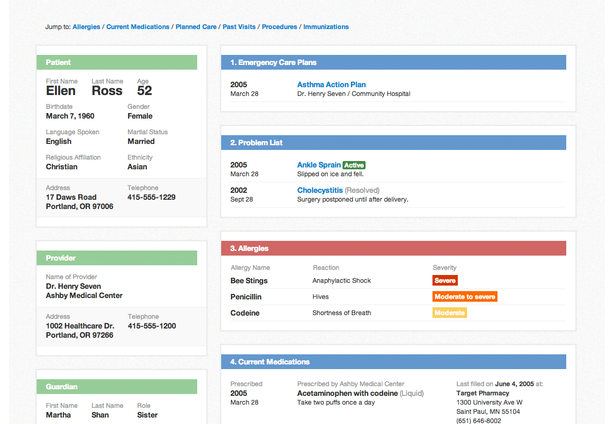Open the Asthma Action Plan link

click(331, 84)
